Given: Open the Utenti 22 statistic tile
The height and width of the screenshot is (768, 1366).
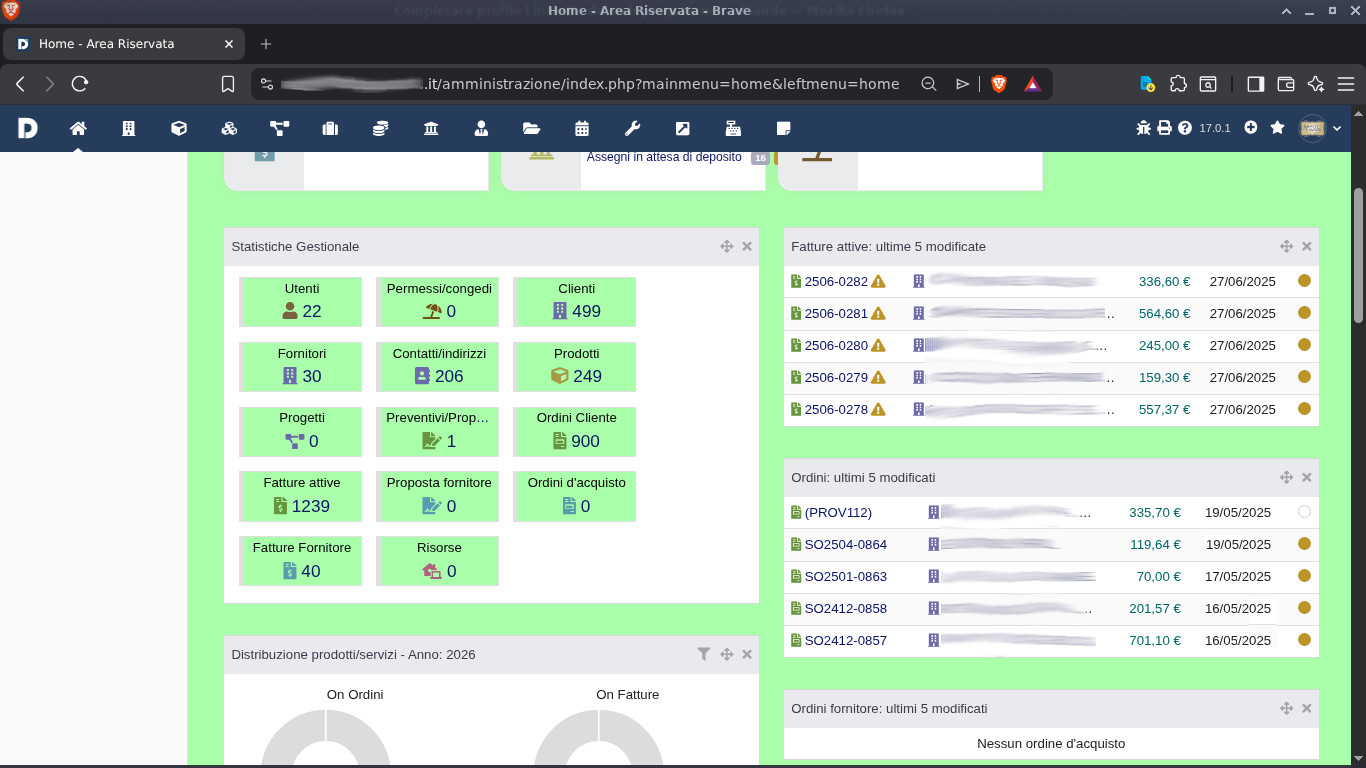Looking at the screenshot, I should pos(301,301).
